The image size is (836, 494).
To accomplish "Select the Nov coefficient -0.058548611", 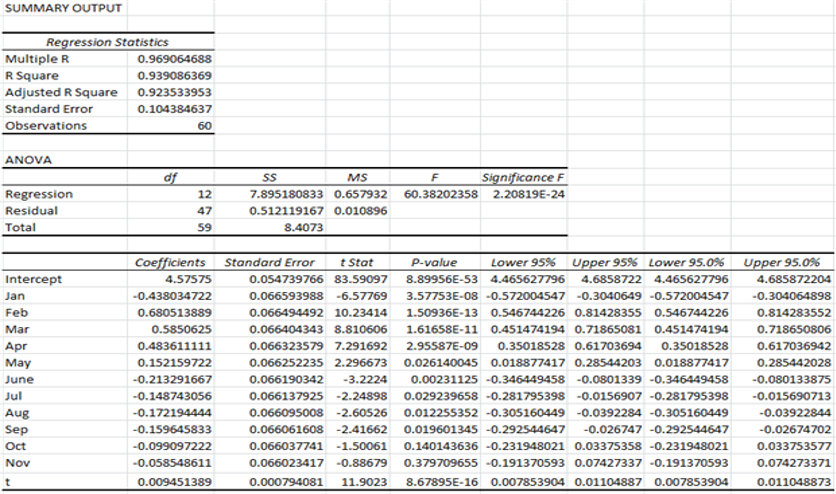I will coord(172,463).
